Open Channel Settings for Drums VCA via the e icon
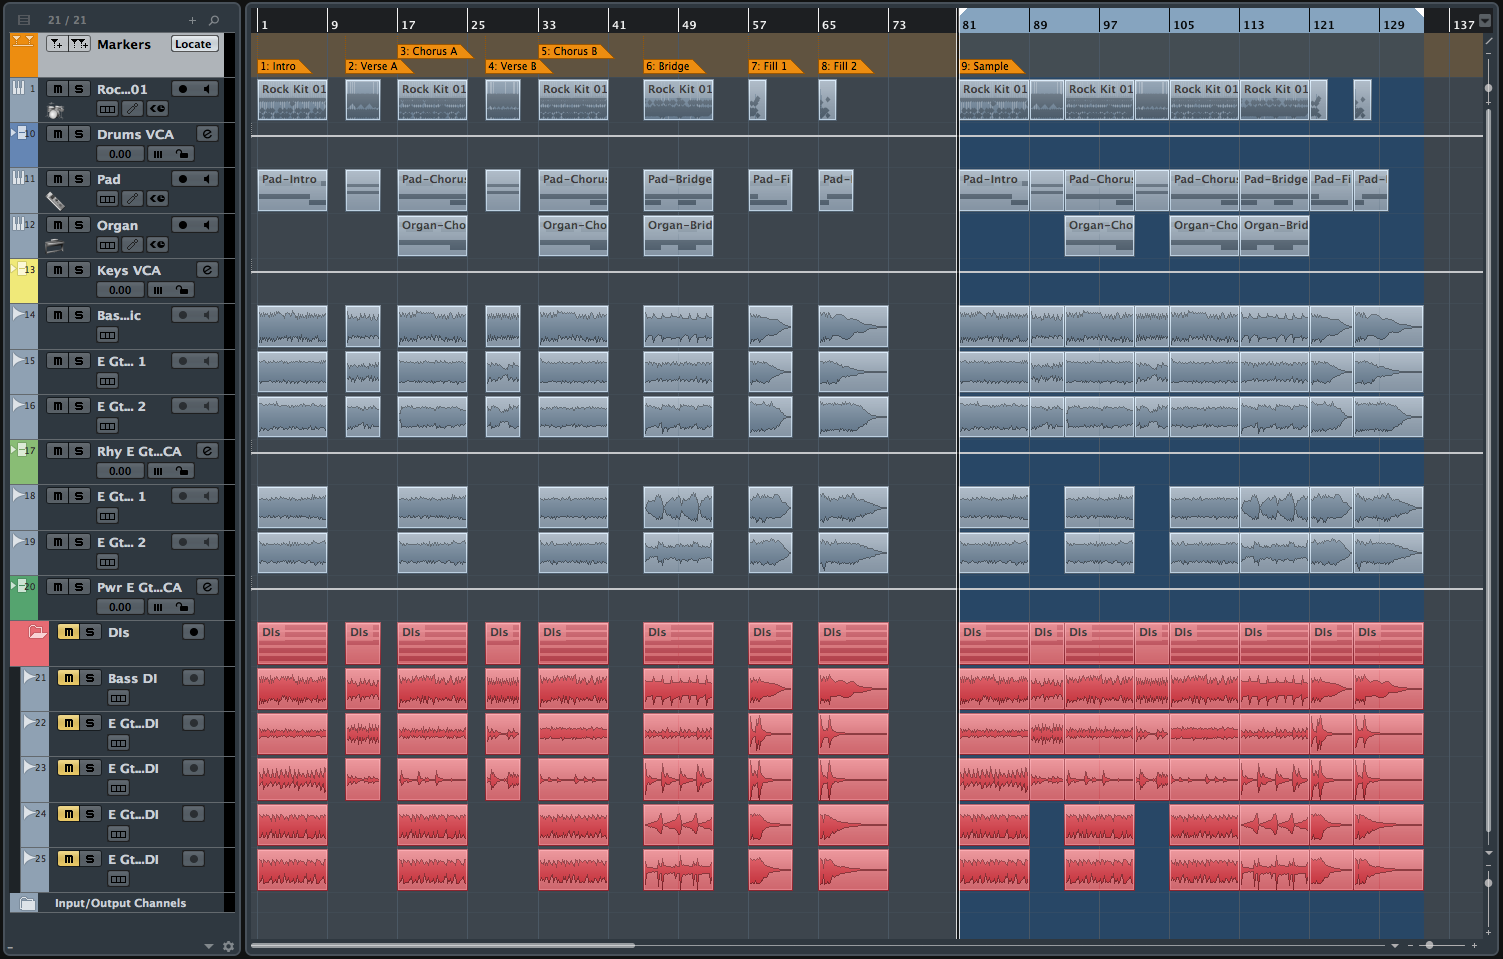Screen dimensions: 1503x959 click(x=207, y=133)
